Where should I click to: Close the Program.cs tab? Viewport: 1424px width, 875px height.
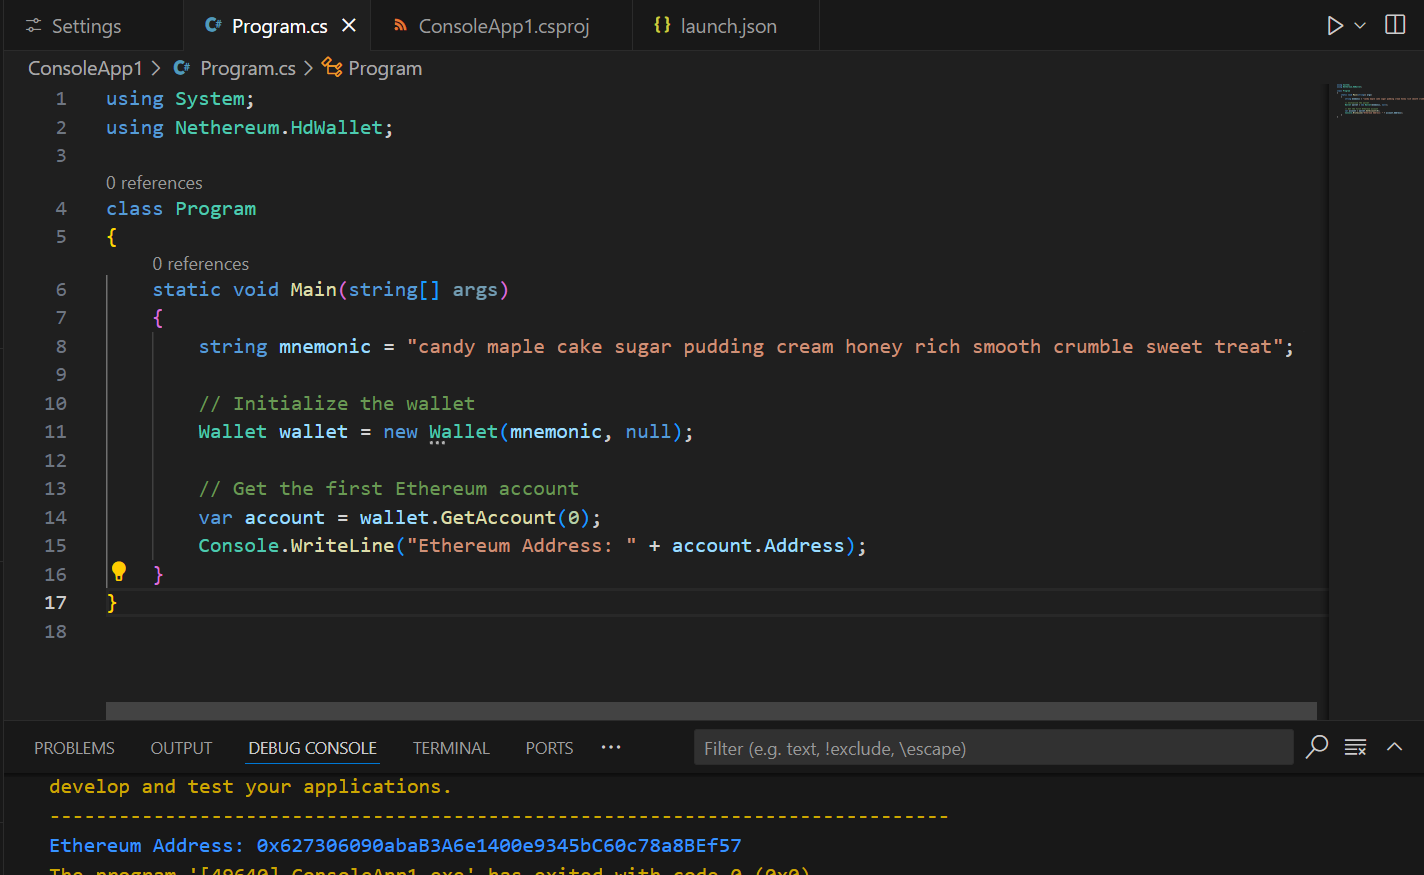point(349,26)
